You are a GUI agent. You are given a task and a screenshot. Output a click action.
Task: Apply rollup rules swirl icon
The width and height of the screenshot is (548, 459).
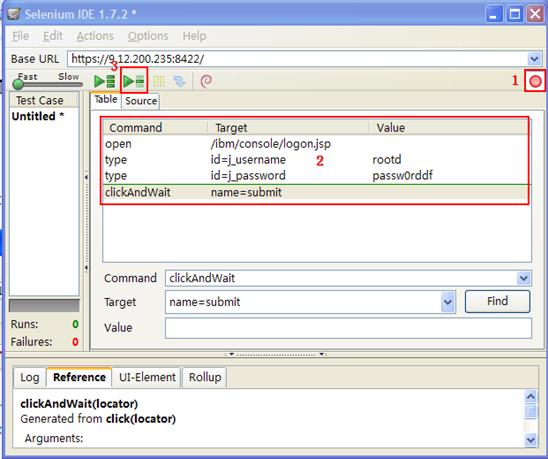coord(206,81)
